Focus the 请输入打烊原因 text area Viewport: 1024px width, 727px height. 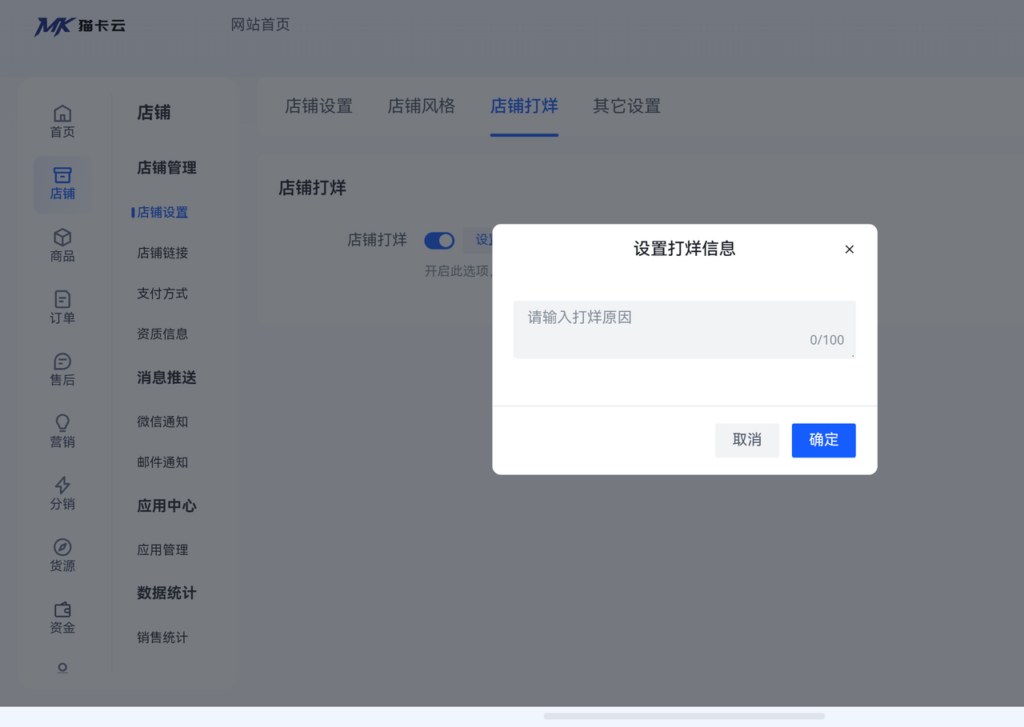684,330
